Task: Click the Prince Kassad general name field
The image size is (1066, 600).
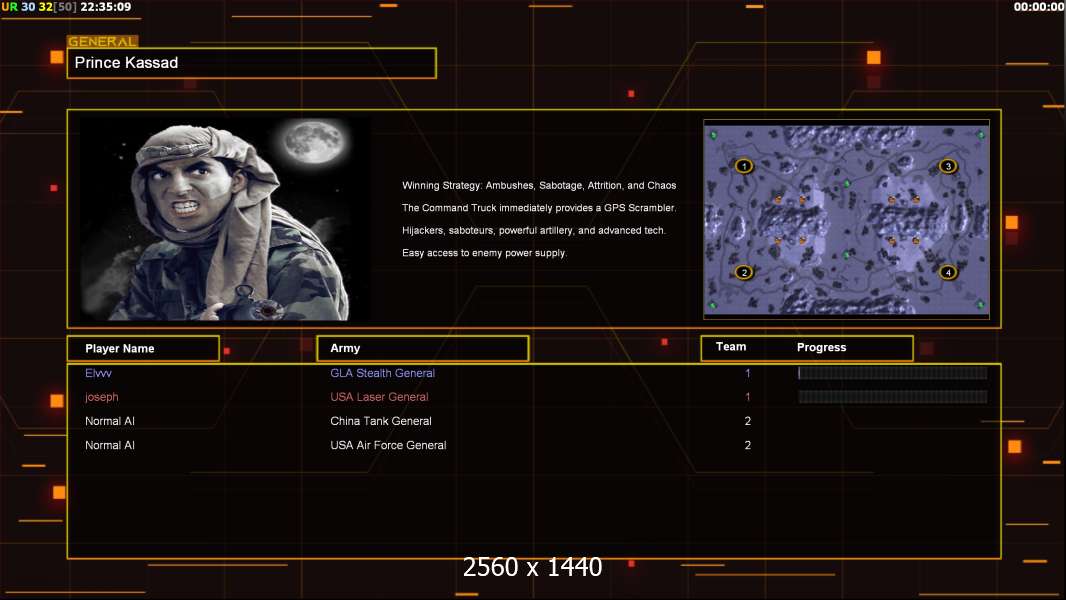Action: pos(252,63)
